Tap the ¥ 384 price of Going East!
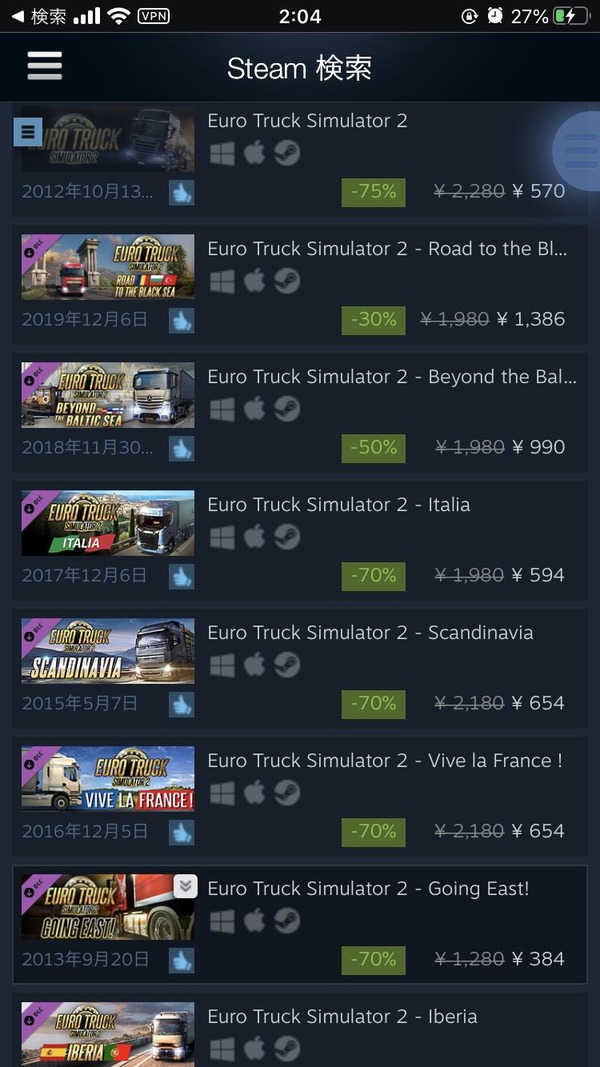 pos(538,959)
